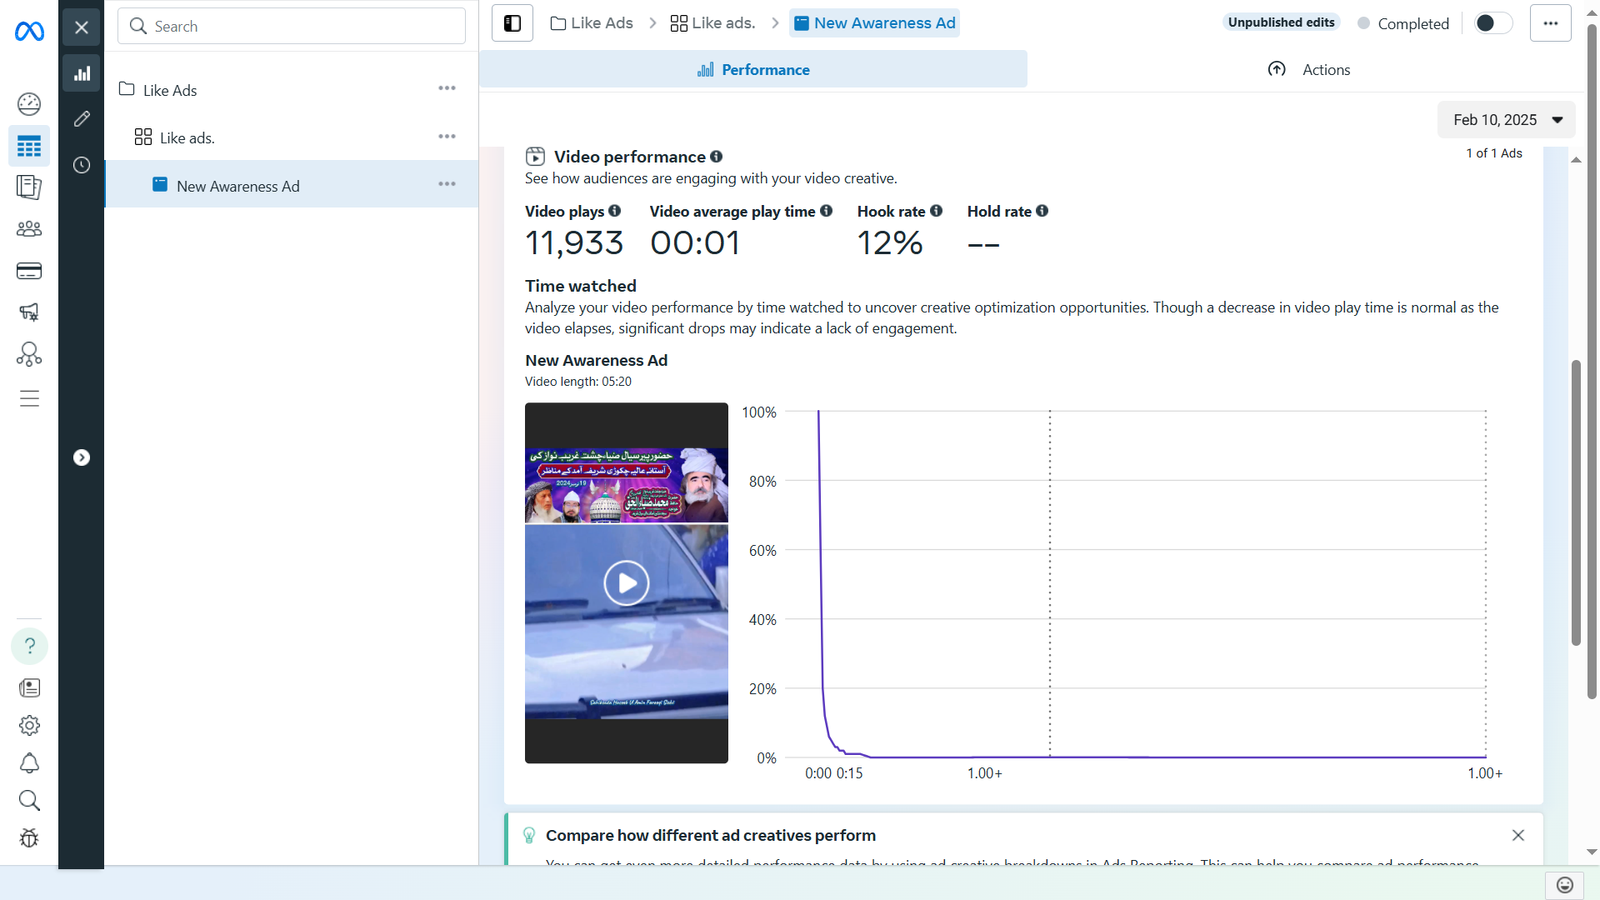This screenshot has width=1600, height=900.
Task: Click the smiley feedback icon
Action: (1565, 885)
